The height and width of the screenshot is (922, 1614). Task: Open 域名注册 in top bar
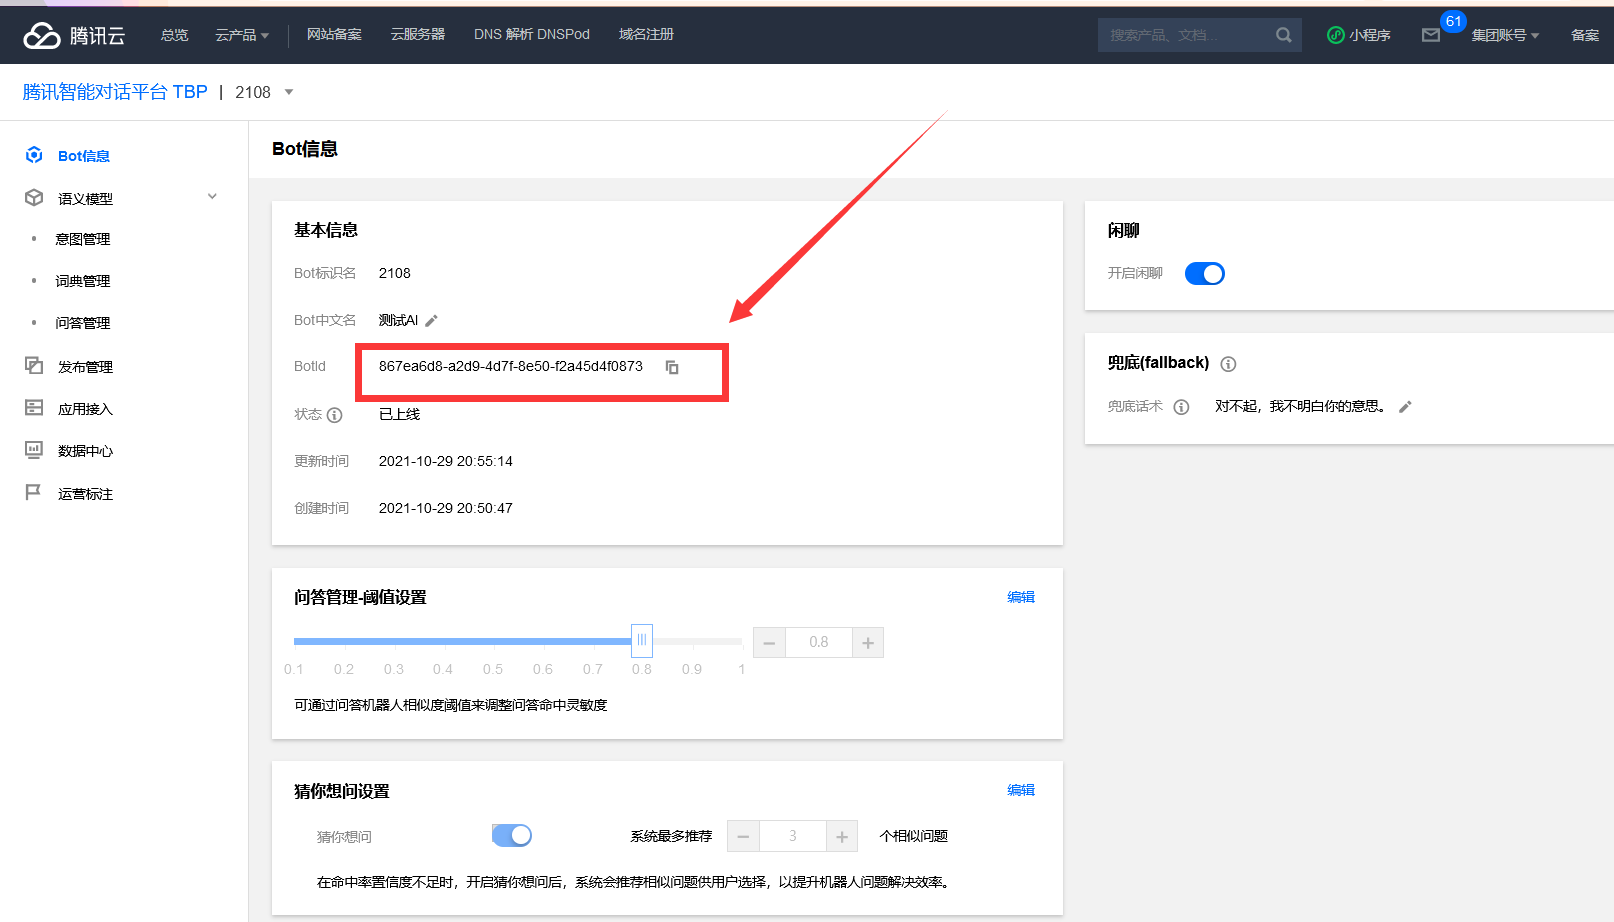(646, 34)
